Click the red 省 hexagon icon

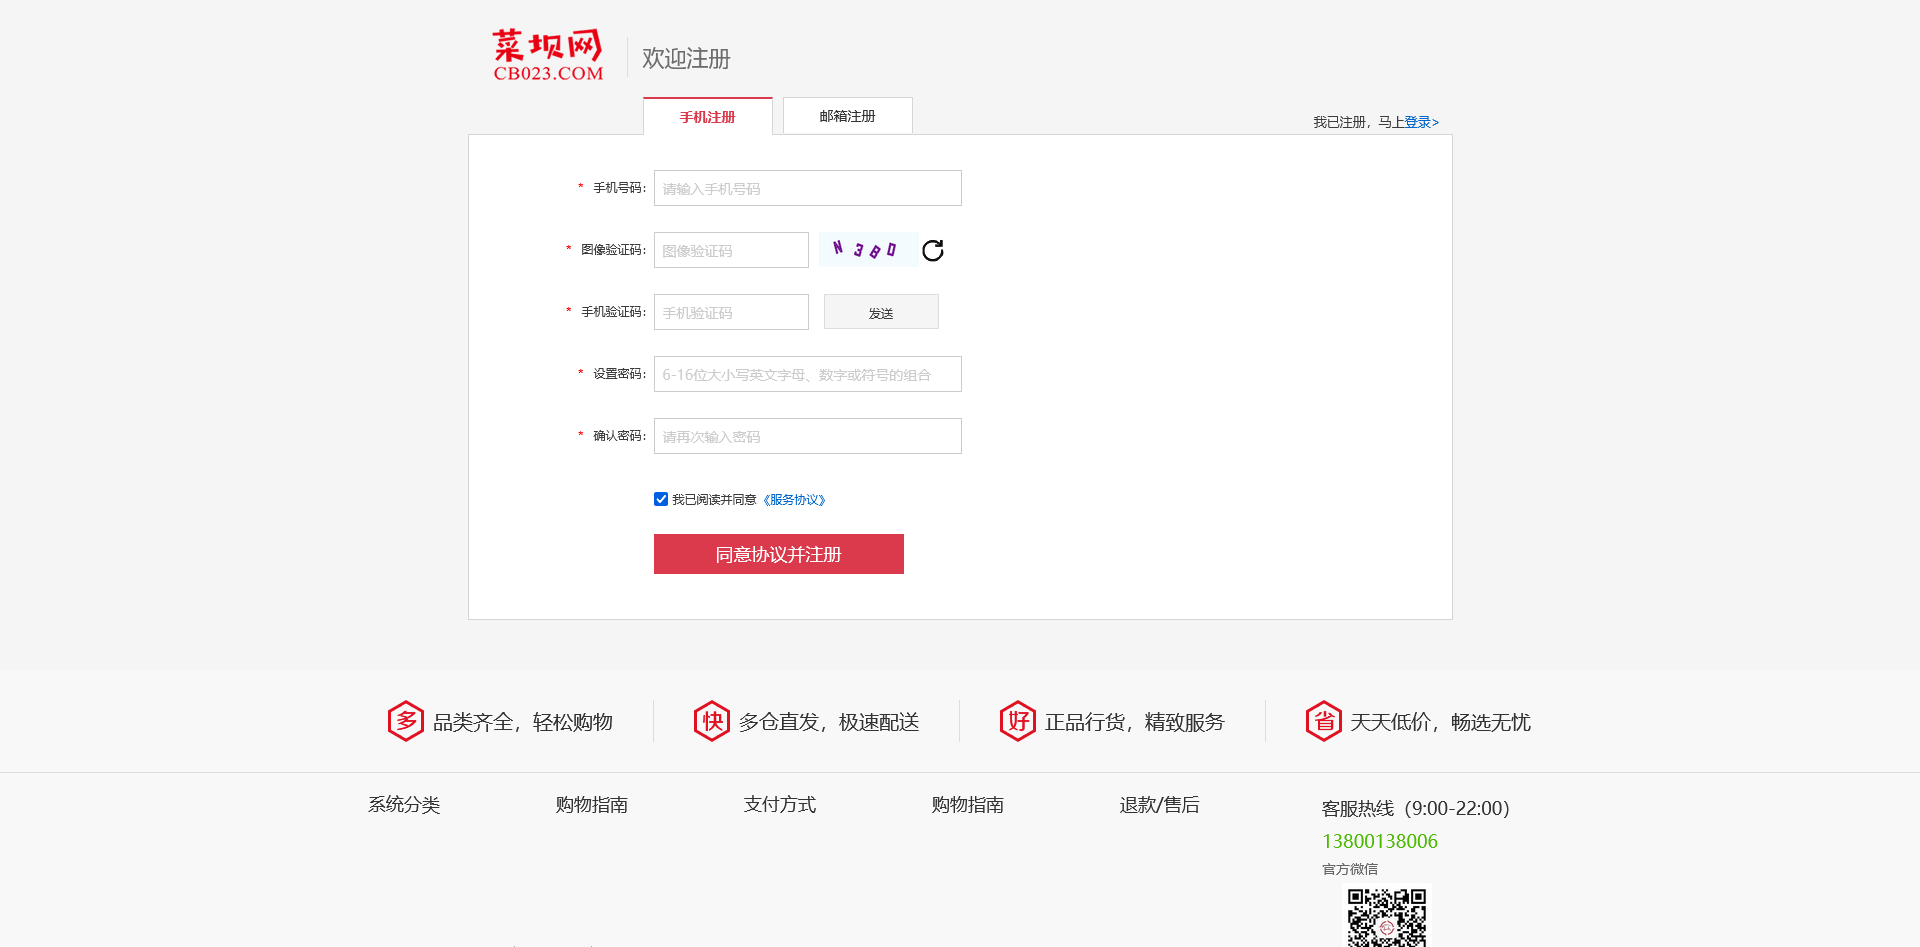click(x=1324, y=721)
